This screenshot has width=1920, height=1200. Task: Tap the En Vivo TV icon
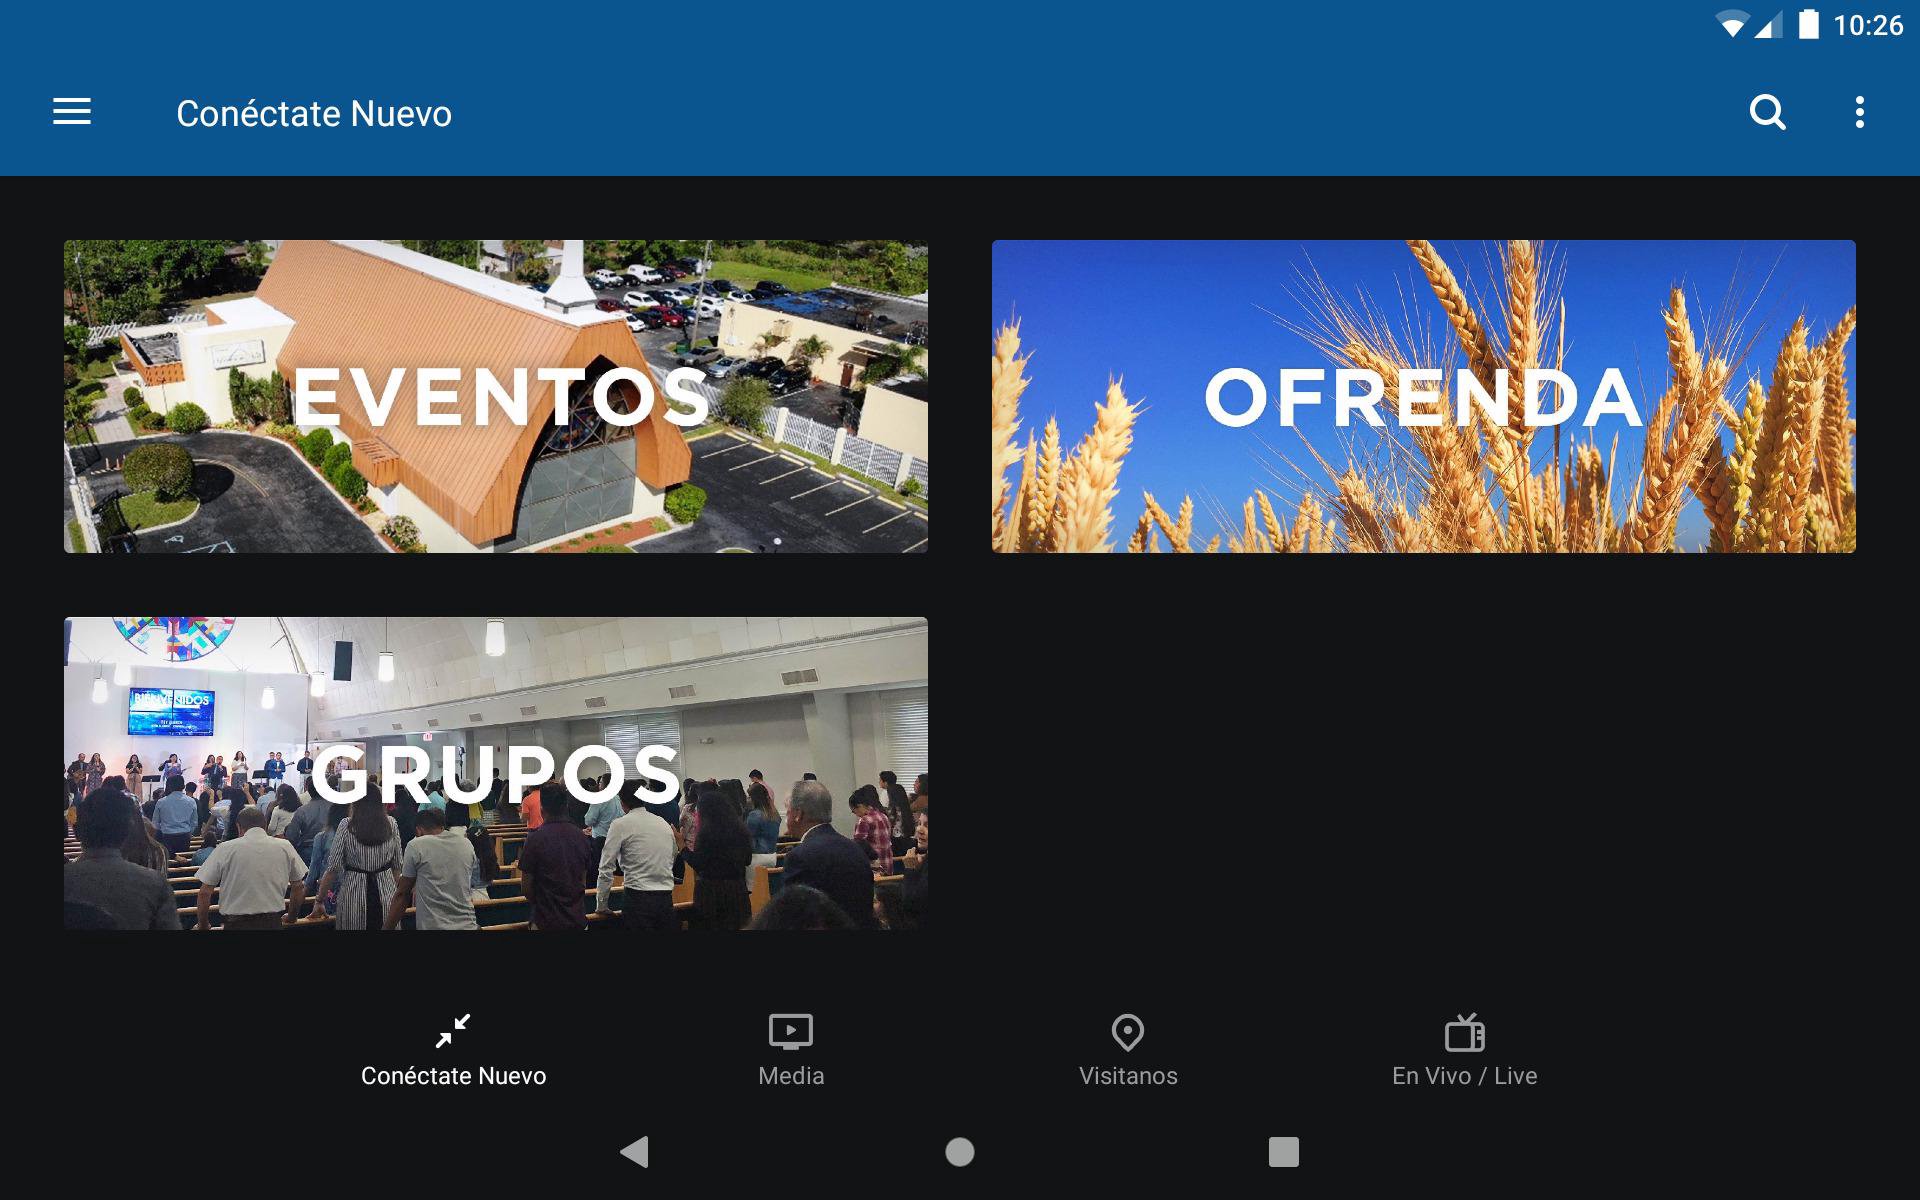click(x=1464, y=1032)
